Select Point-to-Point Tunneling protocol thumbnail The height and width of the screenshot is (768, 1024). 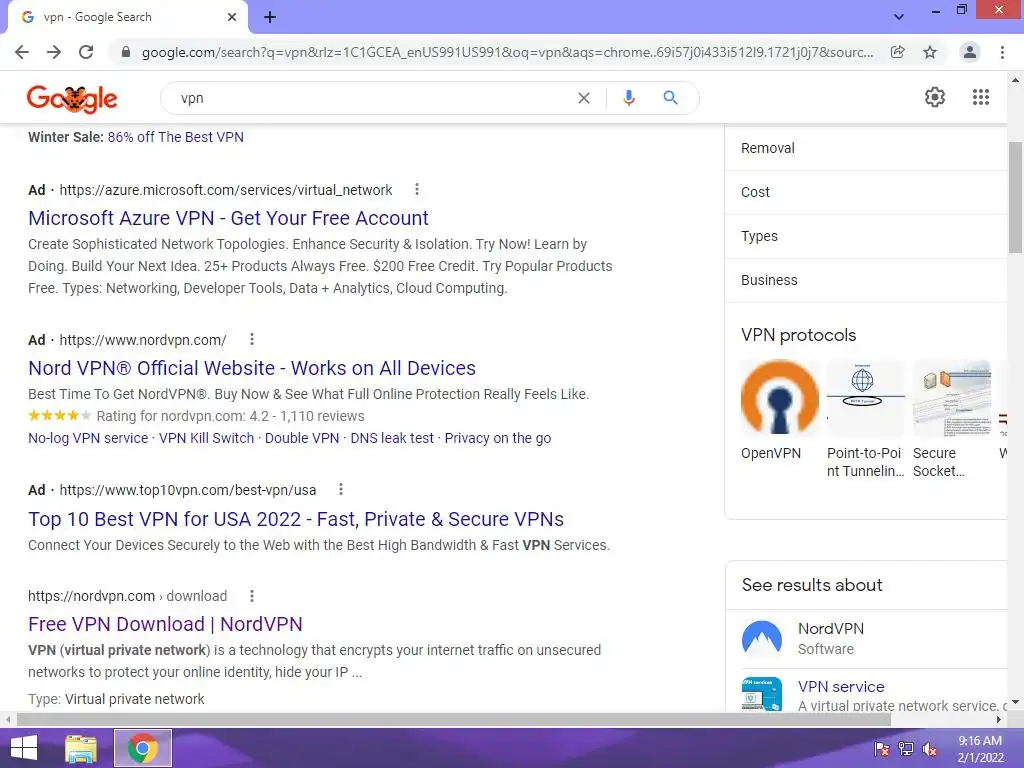(x=866, y=398)
